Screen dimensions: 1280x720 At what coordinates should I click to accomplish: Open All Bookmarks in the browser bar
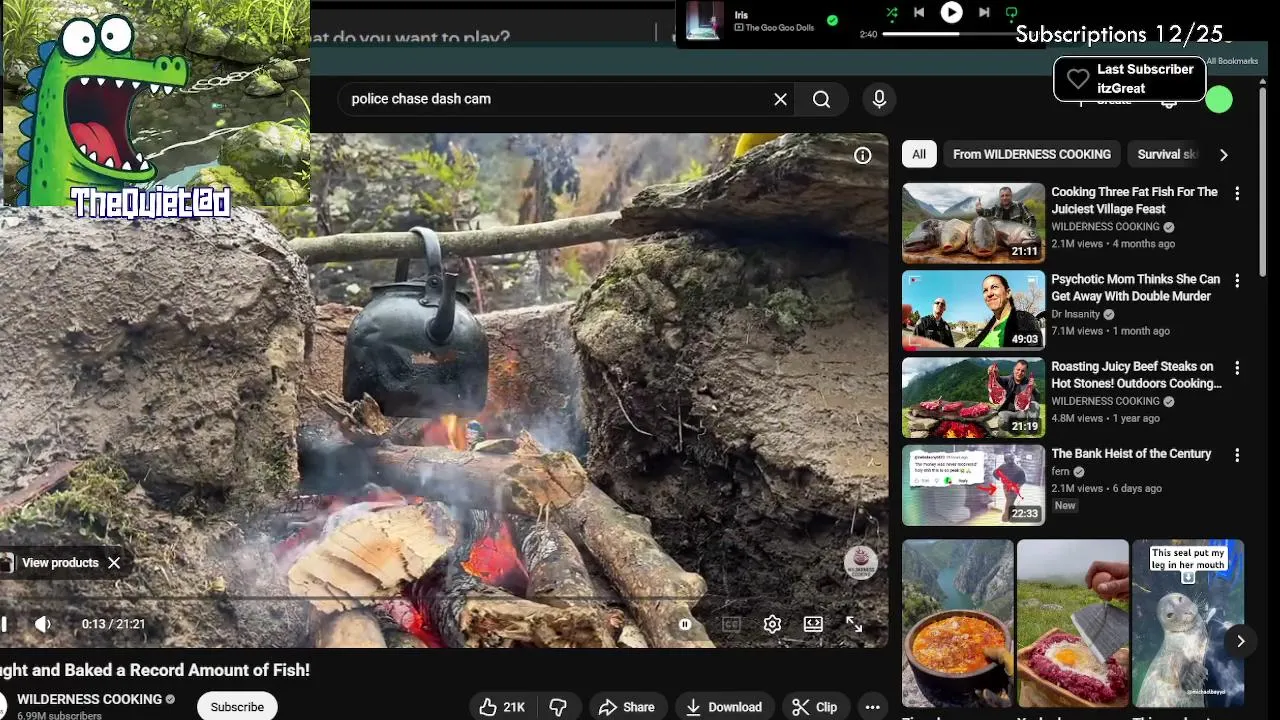pos(1232,61)
